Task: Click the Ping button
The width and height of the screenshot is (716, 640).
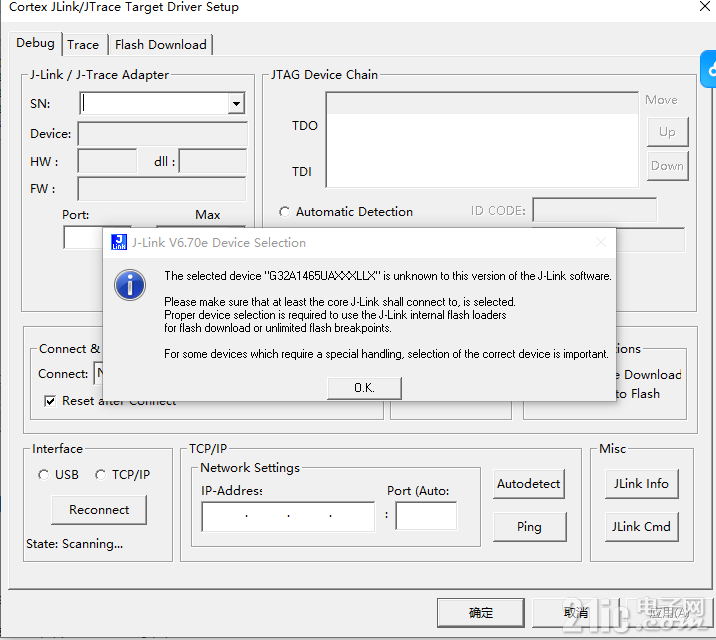Action: pyautogui.click(x=530, y=527)
